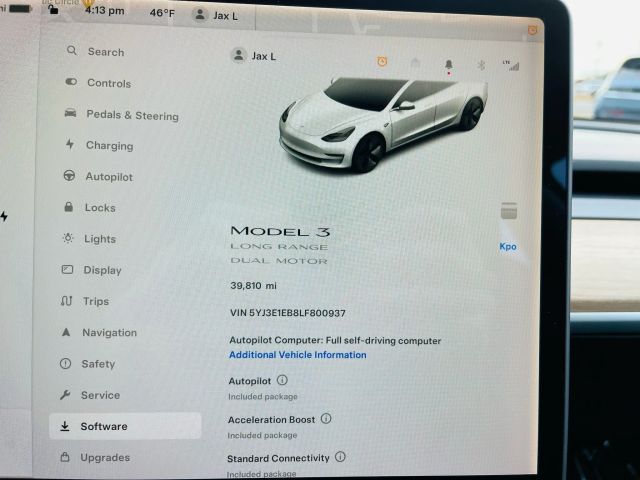The image size is (640, 480).
Task: Show info for Acceleration Boost package
Action: (x=326, y=418)
